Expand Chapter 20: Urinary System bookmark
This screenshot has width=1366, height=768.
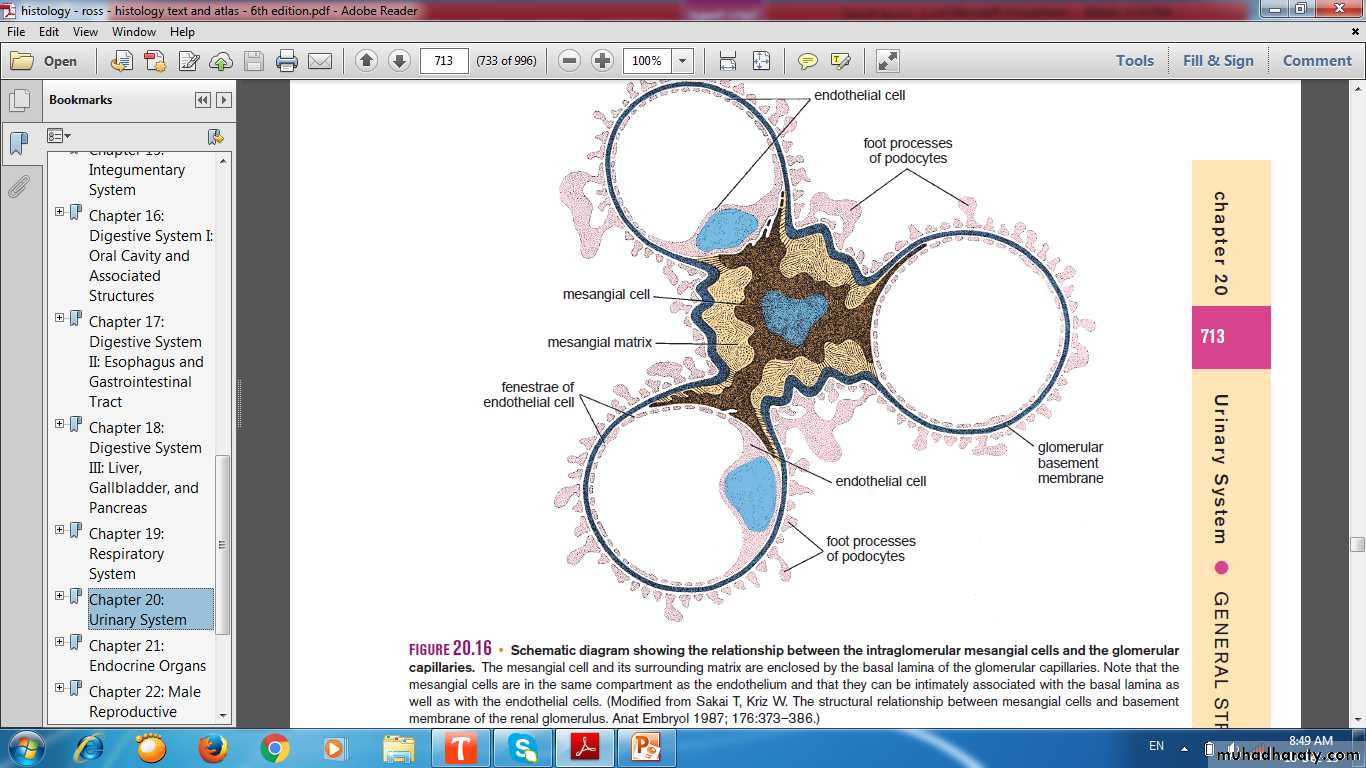pos(60,596)
